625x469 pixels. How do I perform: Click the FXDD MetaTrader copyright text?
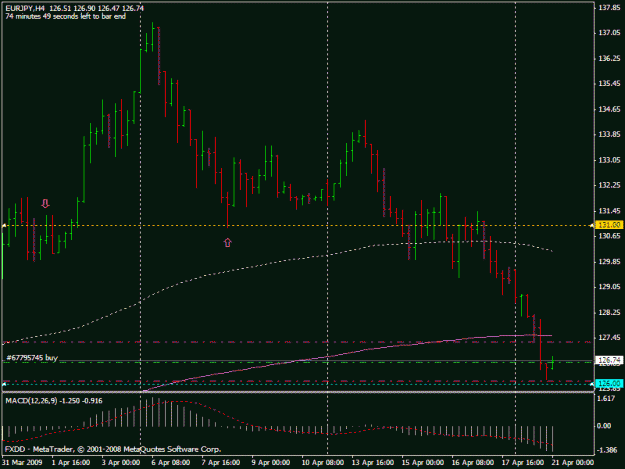113,449
